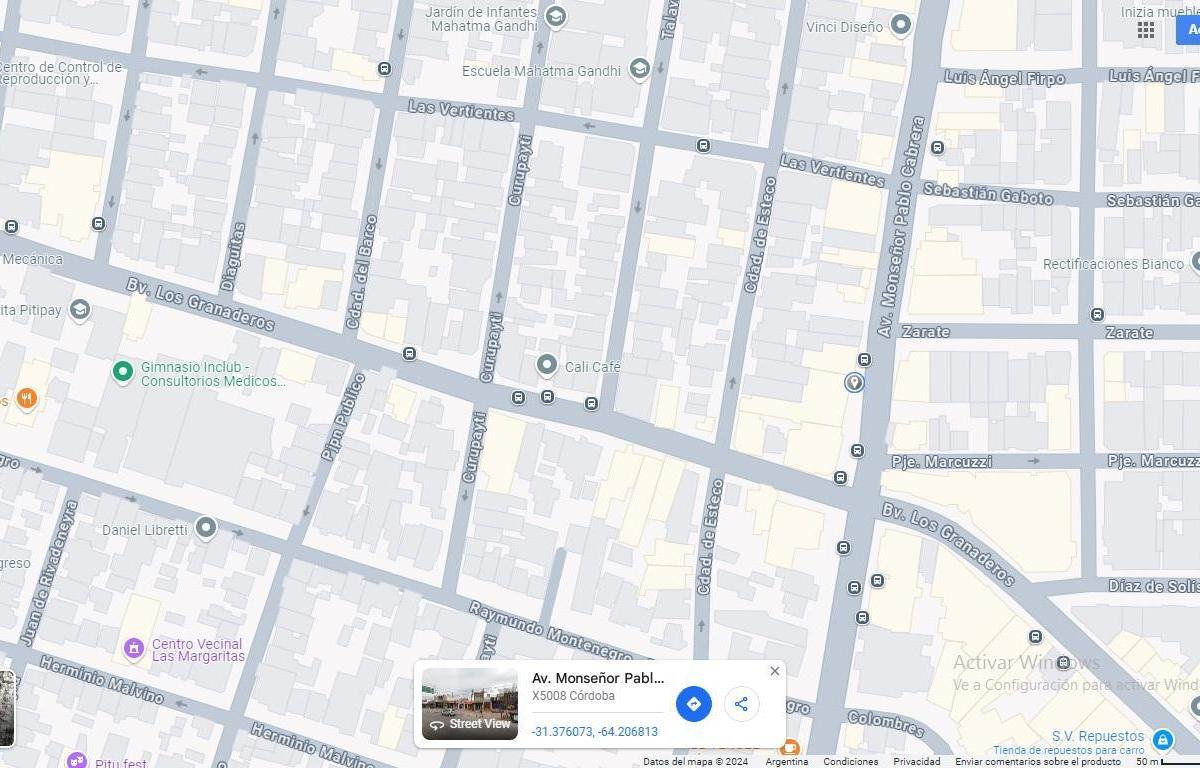
Task: Select the Pitipay school marker icon
Action: coord(81,309)
